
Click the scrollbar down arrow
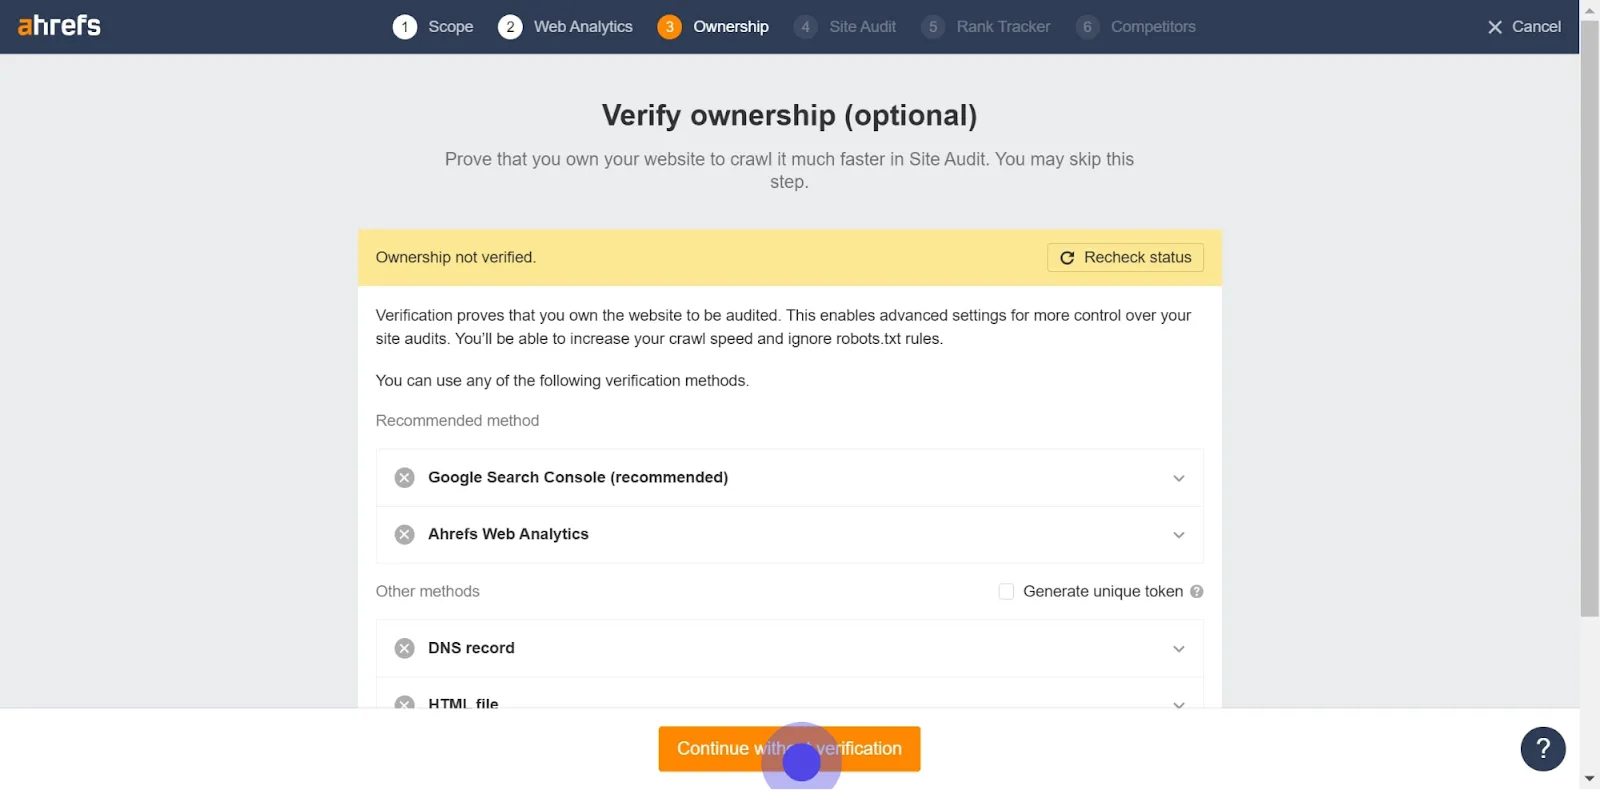pos(1590,779)
